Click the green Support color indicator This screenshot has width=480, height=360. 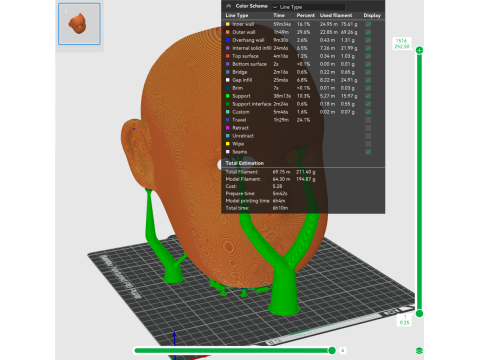tap(228, 96)
